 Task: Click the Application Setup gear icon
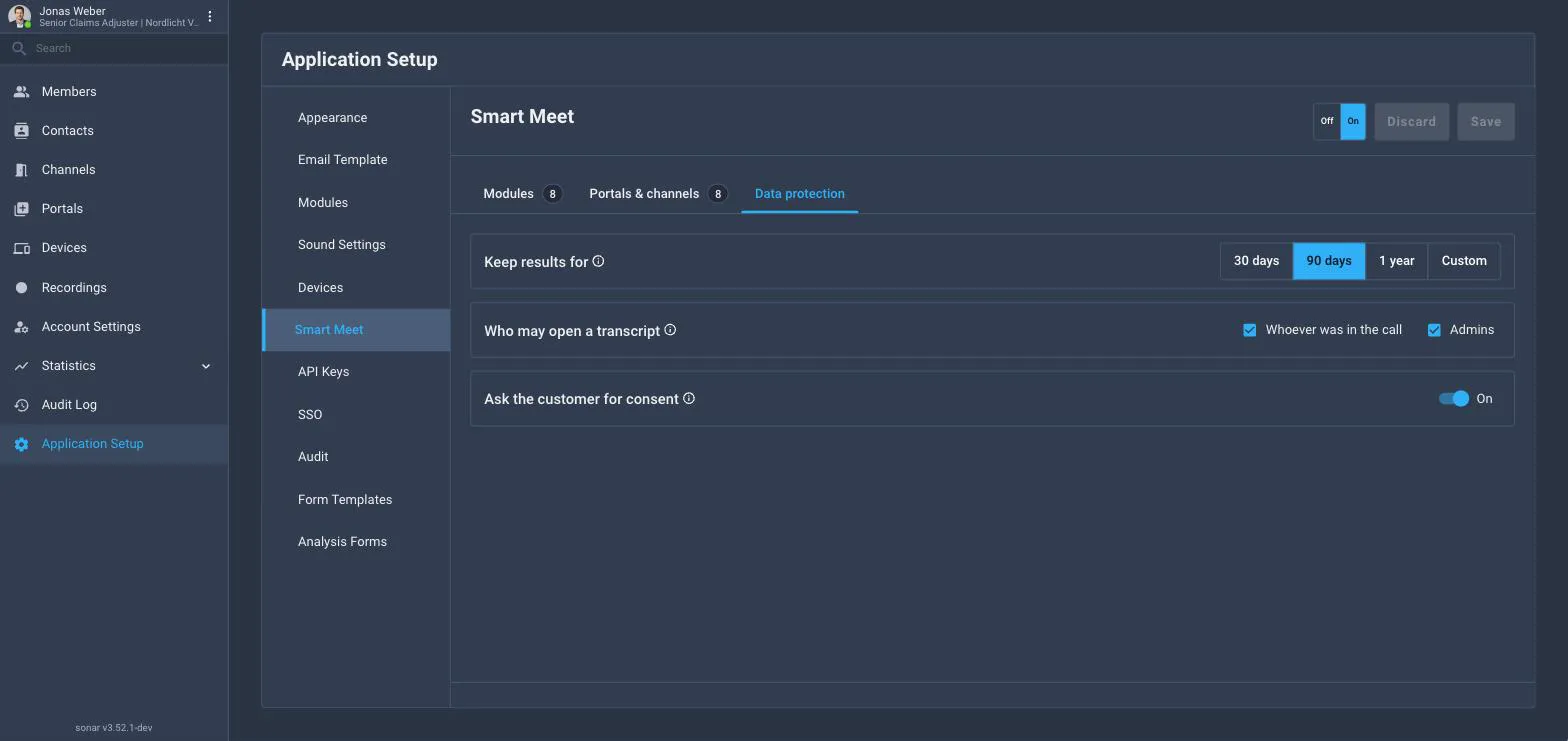[21, 444]
